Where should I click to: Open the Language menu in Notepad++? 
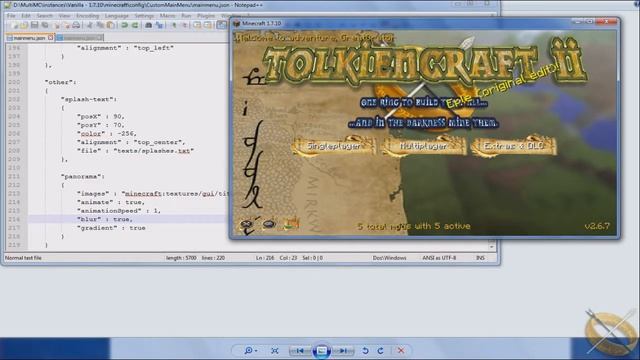pos(117,16)
